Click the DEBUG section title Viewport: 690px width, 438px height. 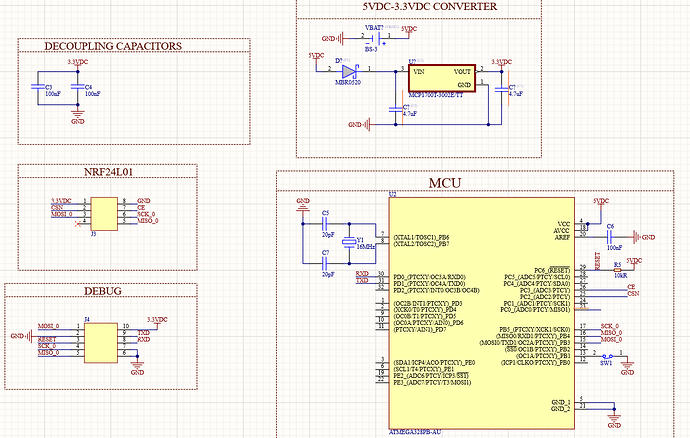(103, 291)
